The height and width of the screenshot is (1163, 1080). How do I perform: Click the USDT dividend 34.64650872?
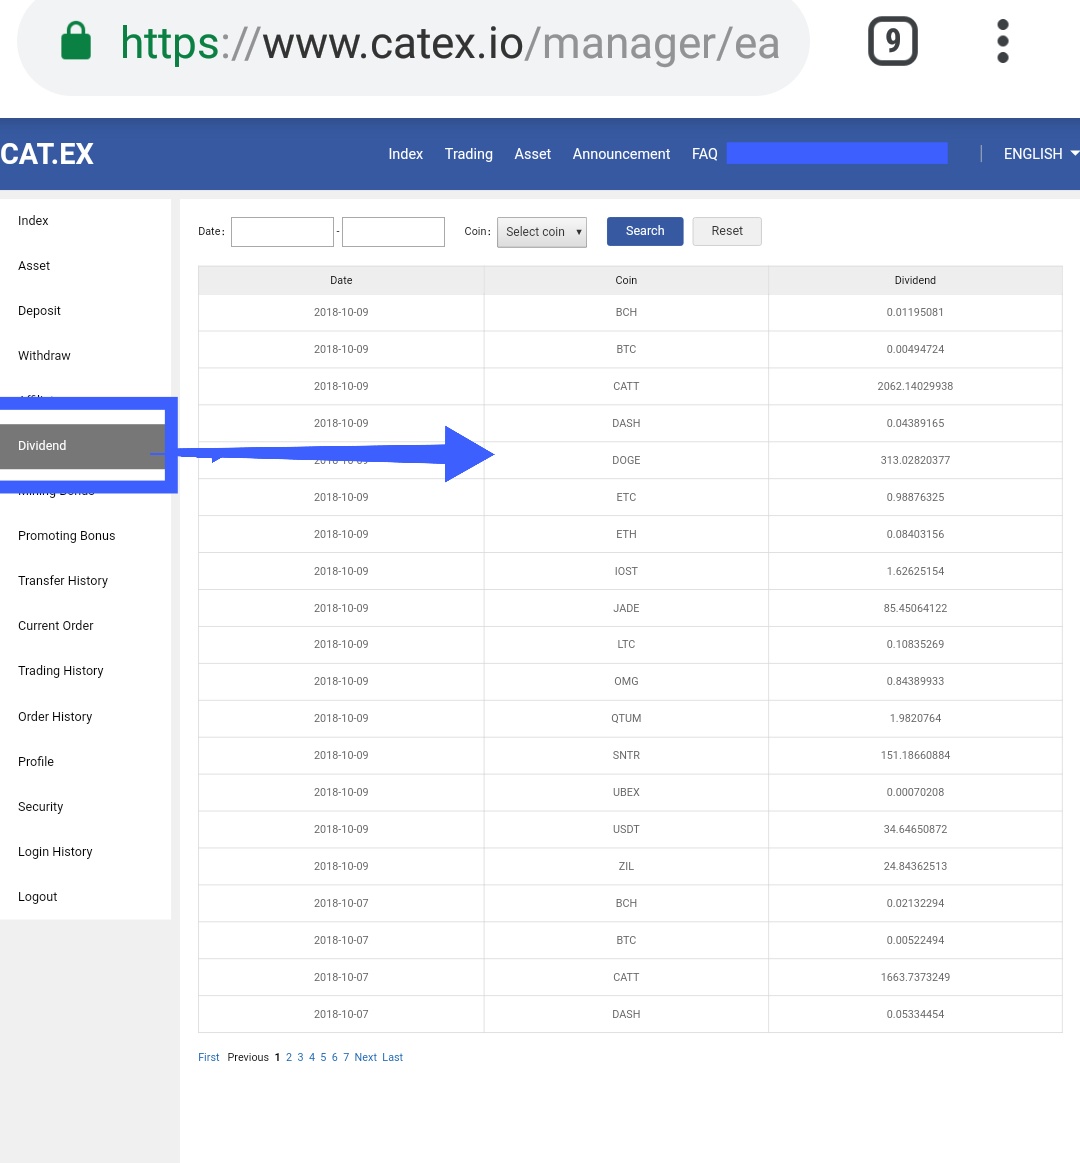[x=915, y=830]
